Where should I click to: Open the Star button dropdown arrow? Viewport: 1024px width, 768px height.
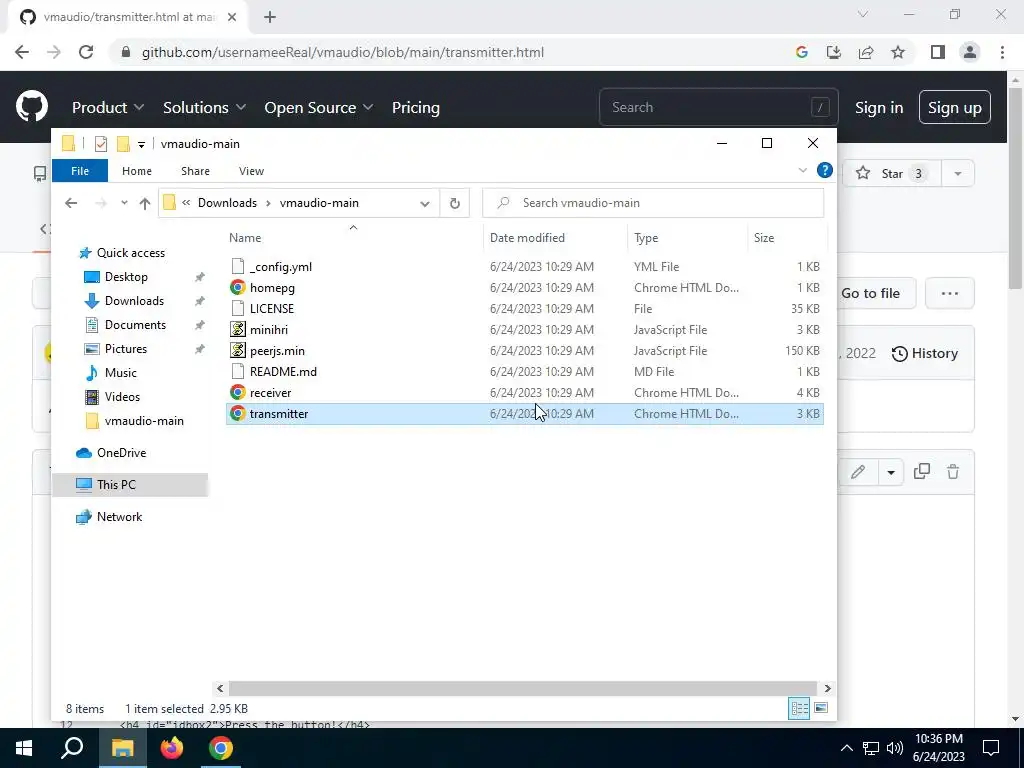[958, 174]
